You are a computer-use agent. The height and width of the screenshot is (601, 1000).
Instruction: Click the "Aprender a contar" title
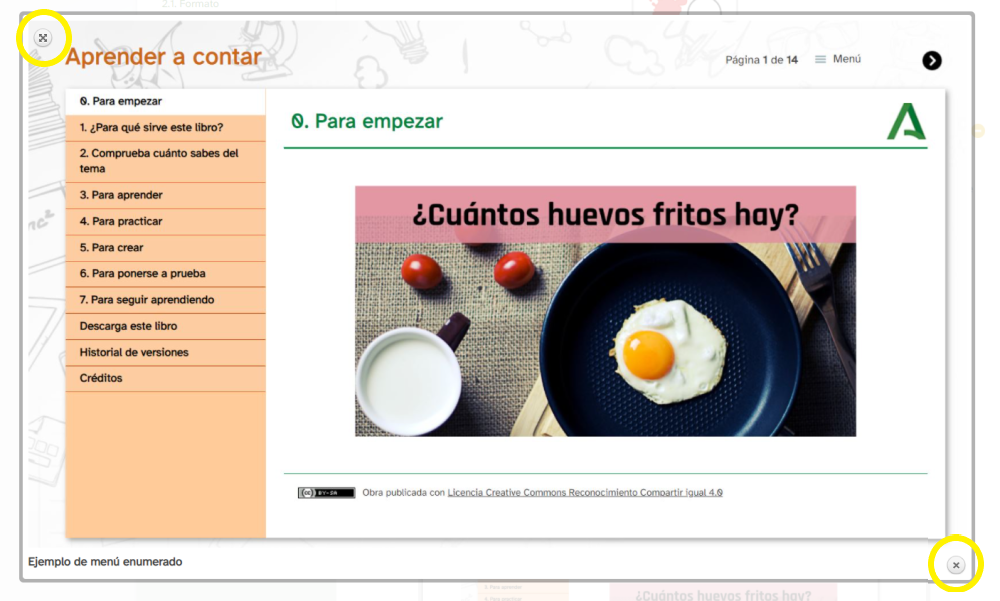coord(163,57)
